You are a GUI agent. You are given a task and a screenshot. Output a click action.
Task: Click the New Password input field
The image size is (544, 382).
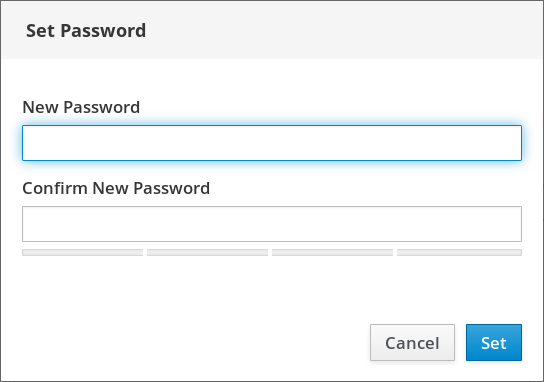(272, 143)
